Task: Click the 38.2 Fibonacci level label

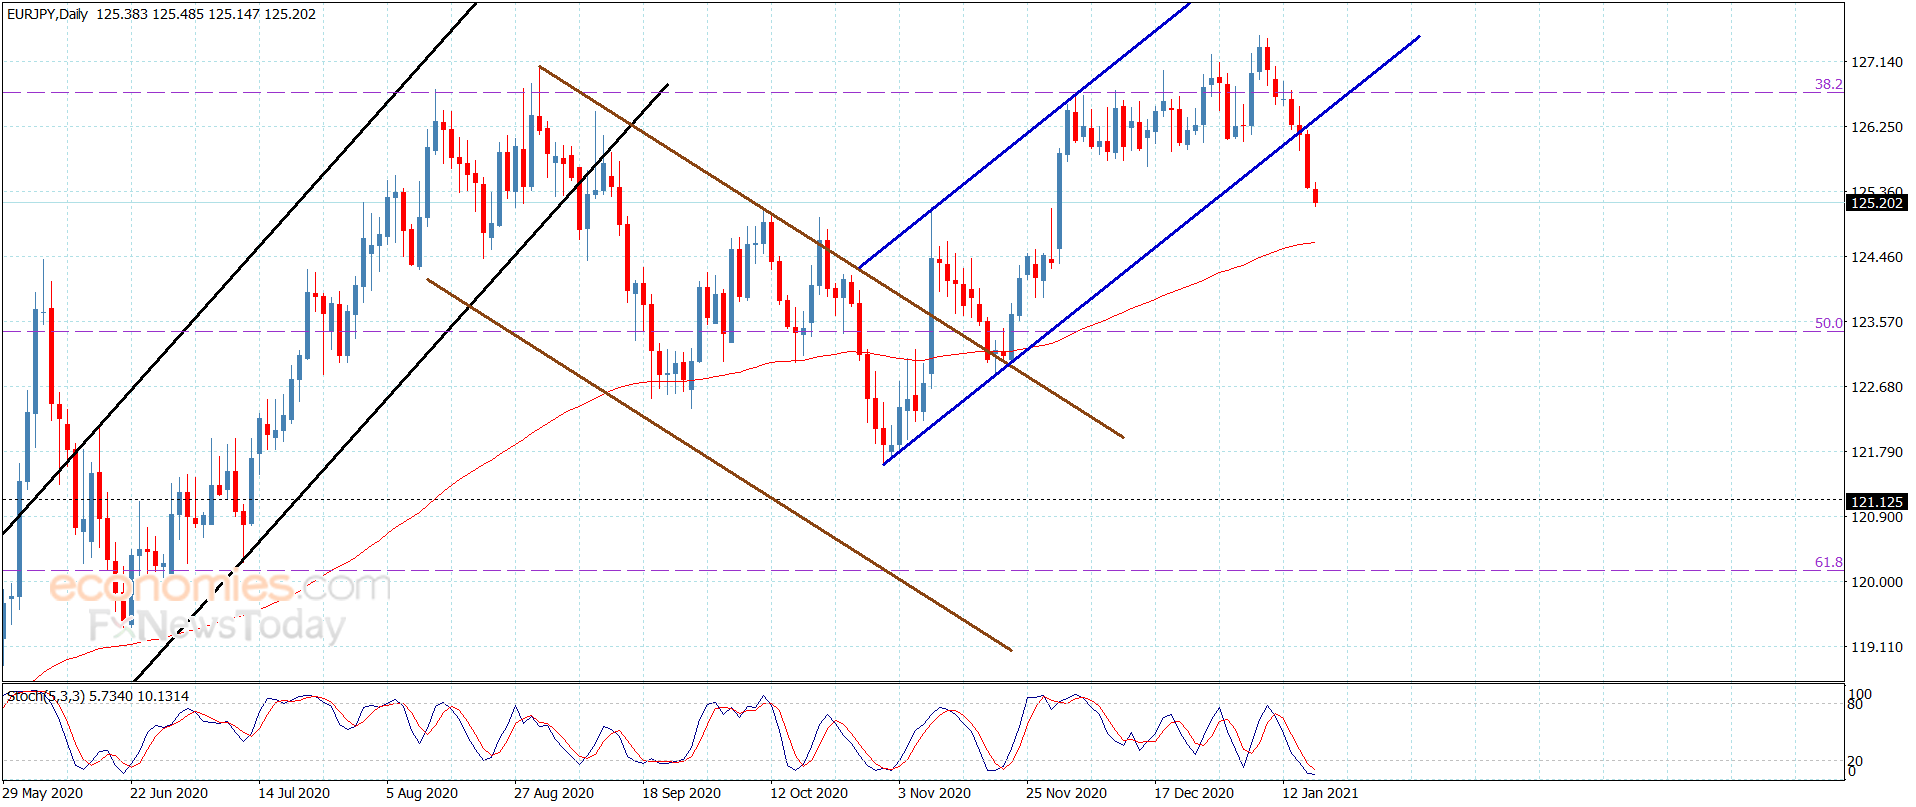Action: 1829,84
